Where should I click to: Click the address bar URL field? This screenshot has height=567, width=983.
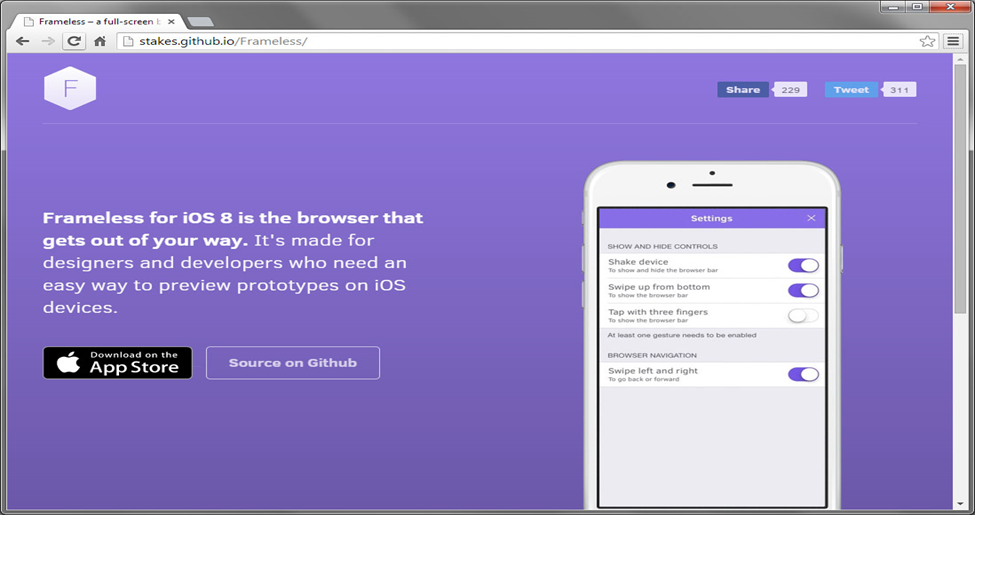(x=527, y=41)
